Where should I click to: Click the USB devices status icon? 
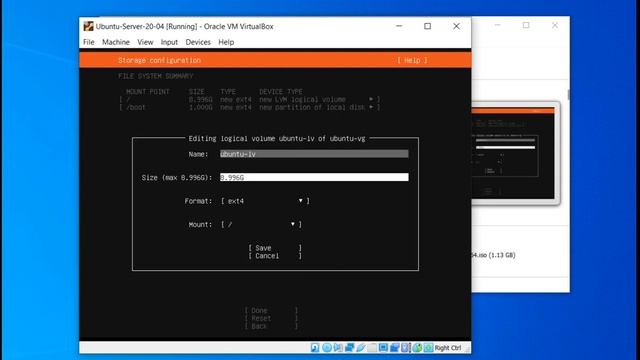pyautogui.click(x=360, y=348)
